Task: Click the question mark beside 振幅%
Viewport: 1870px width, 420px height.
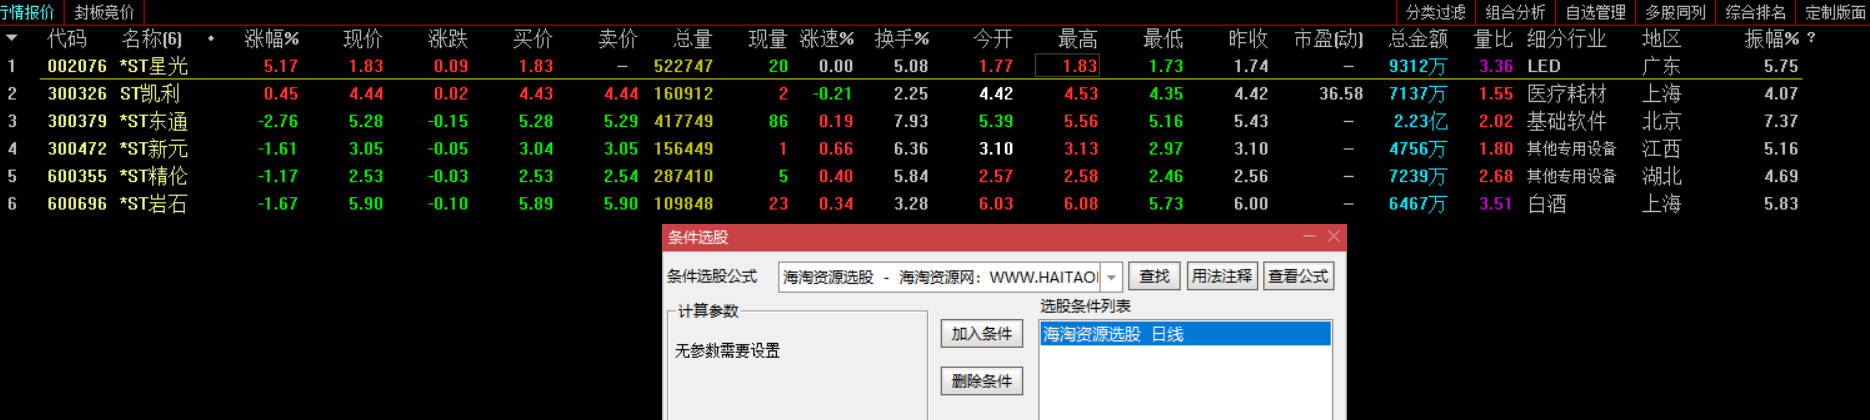Action: tap(1811, 38)
